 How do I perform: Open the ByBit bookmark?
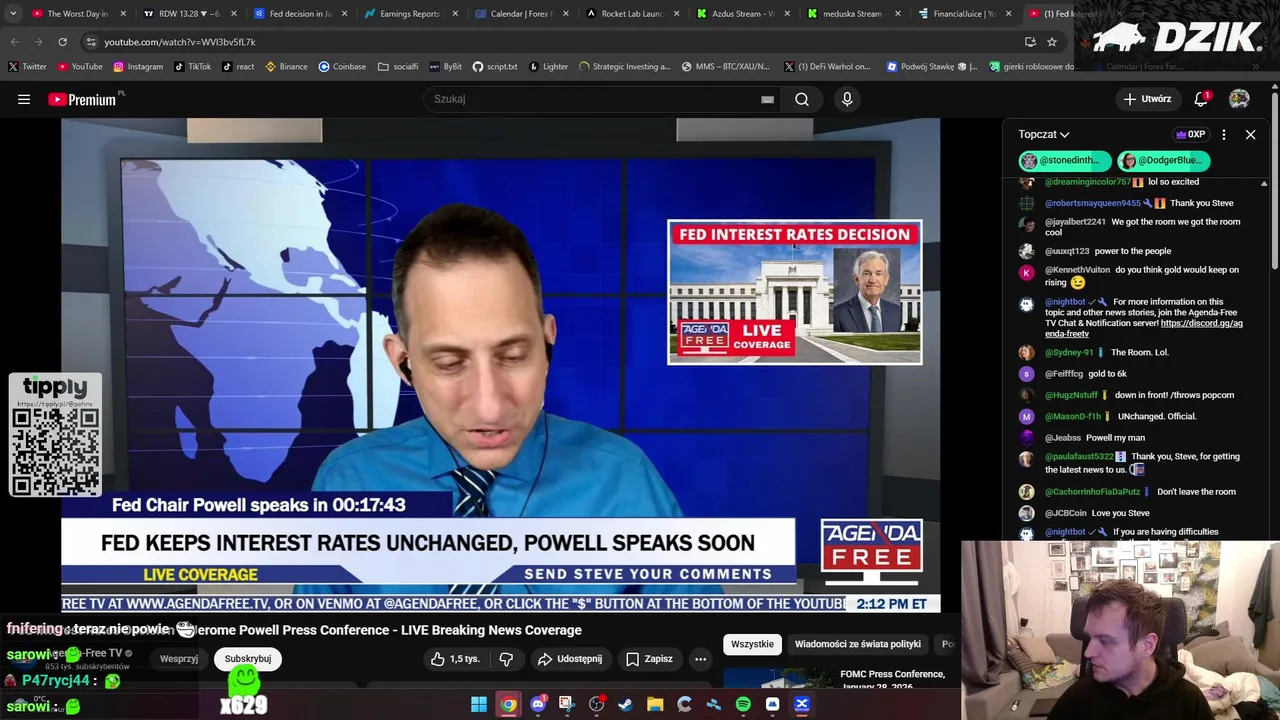tap(446, 67)
